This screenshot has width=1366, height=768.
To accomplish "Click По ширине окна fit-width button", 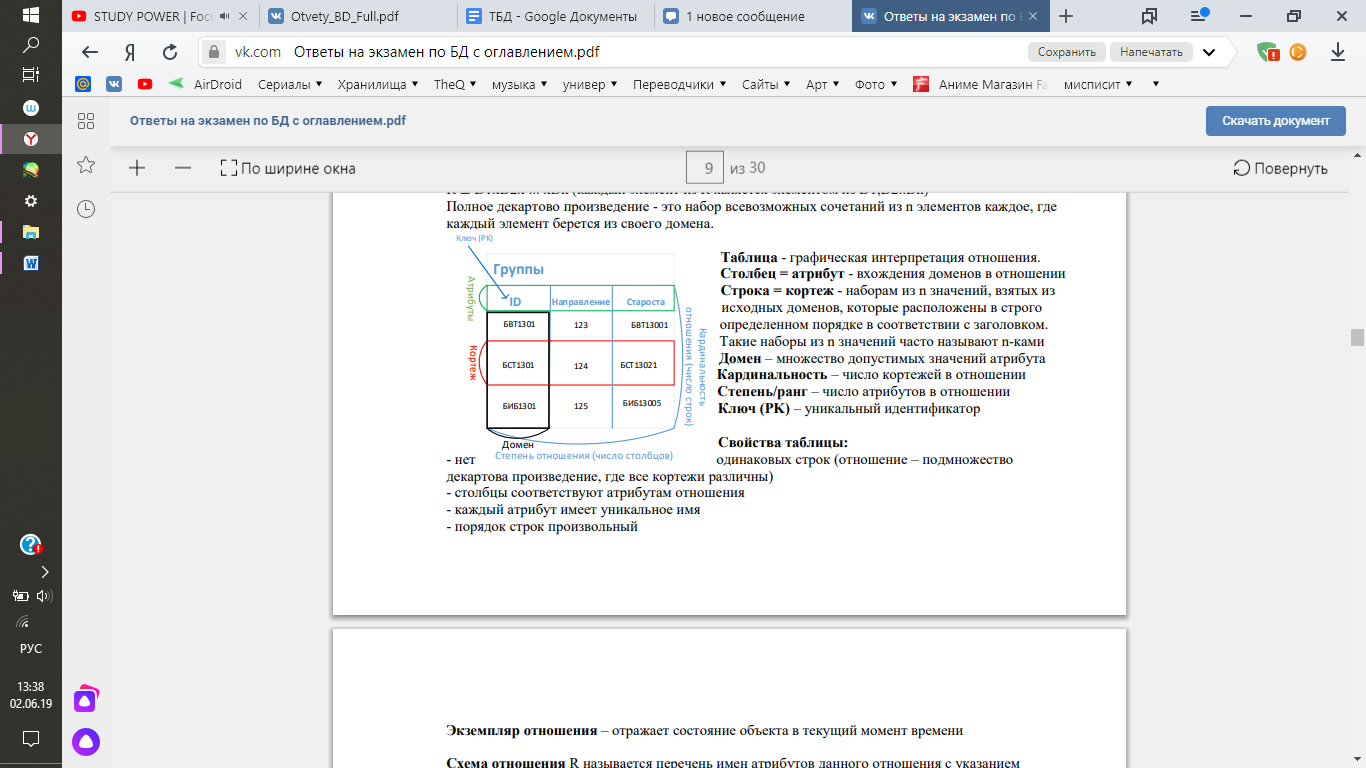I will coord(288,168).
